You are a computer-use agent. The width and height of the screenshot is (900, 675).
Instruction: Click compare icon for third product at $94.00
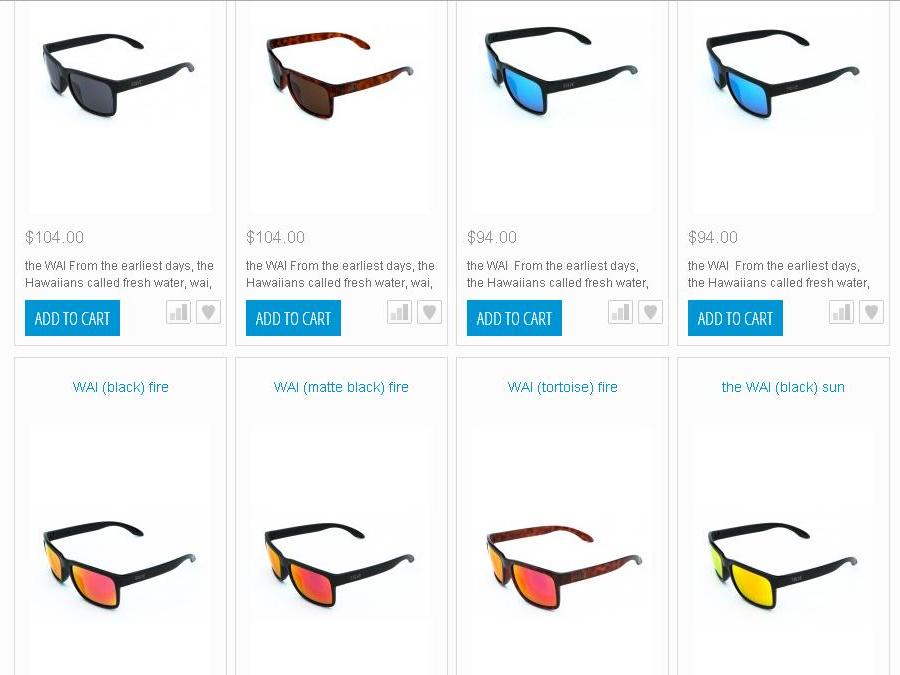[620, 312]
